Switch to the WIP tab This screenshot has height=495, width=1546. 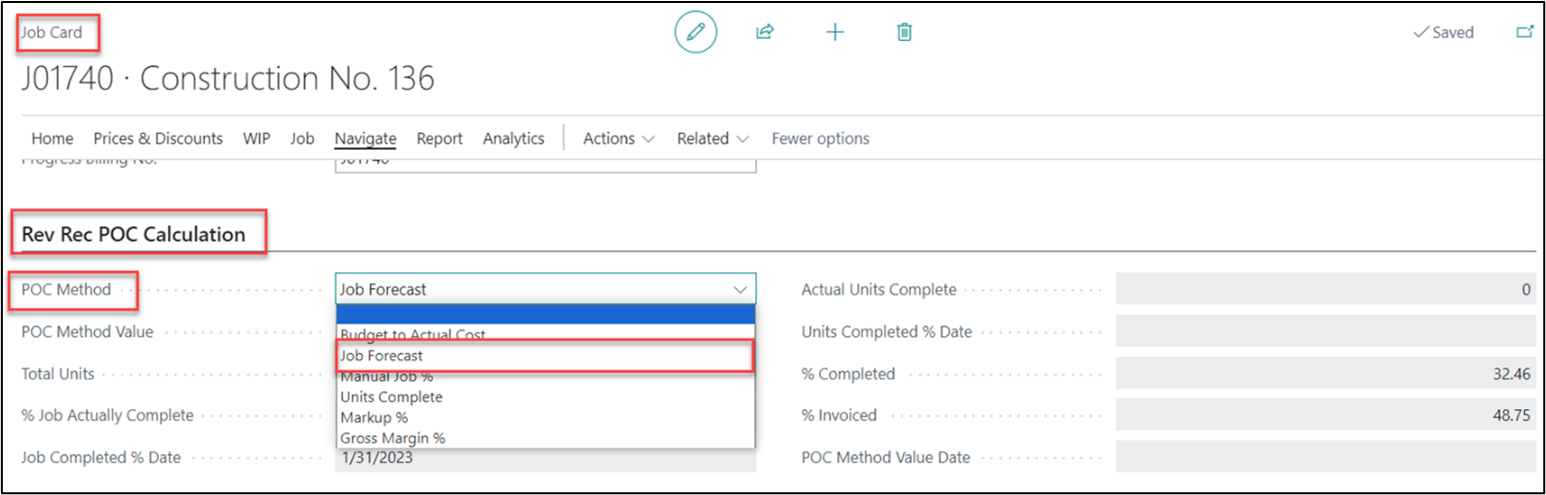tap(256, 139)
